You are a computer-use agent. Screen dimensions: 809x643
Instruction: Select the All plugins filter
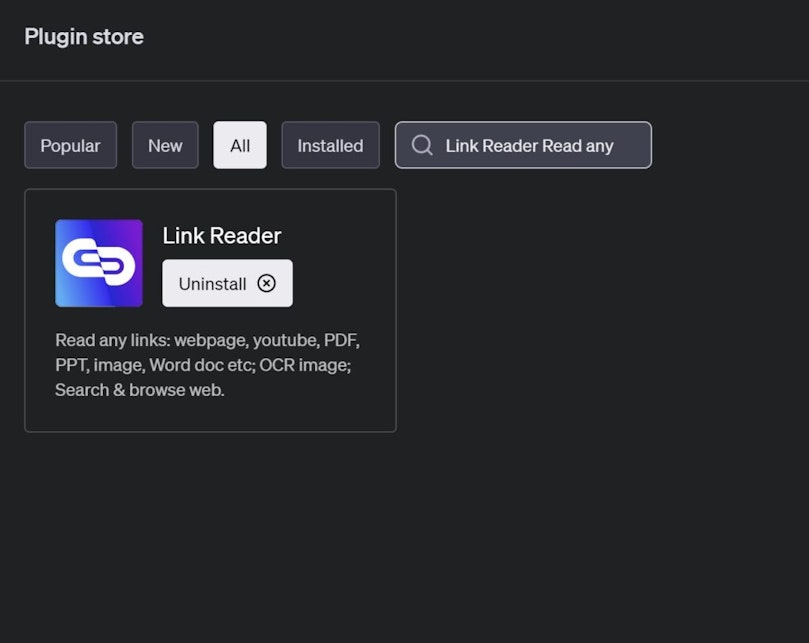pyautogui.click(x=240, y=145)
